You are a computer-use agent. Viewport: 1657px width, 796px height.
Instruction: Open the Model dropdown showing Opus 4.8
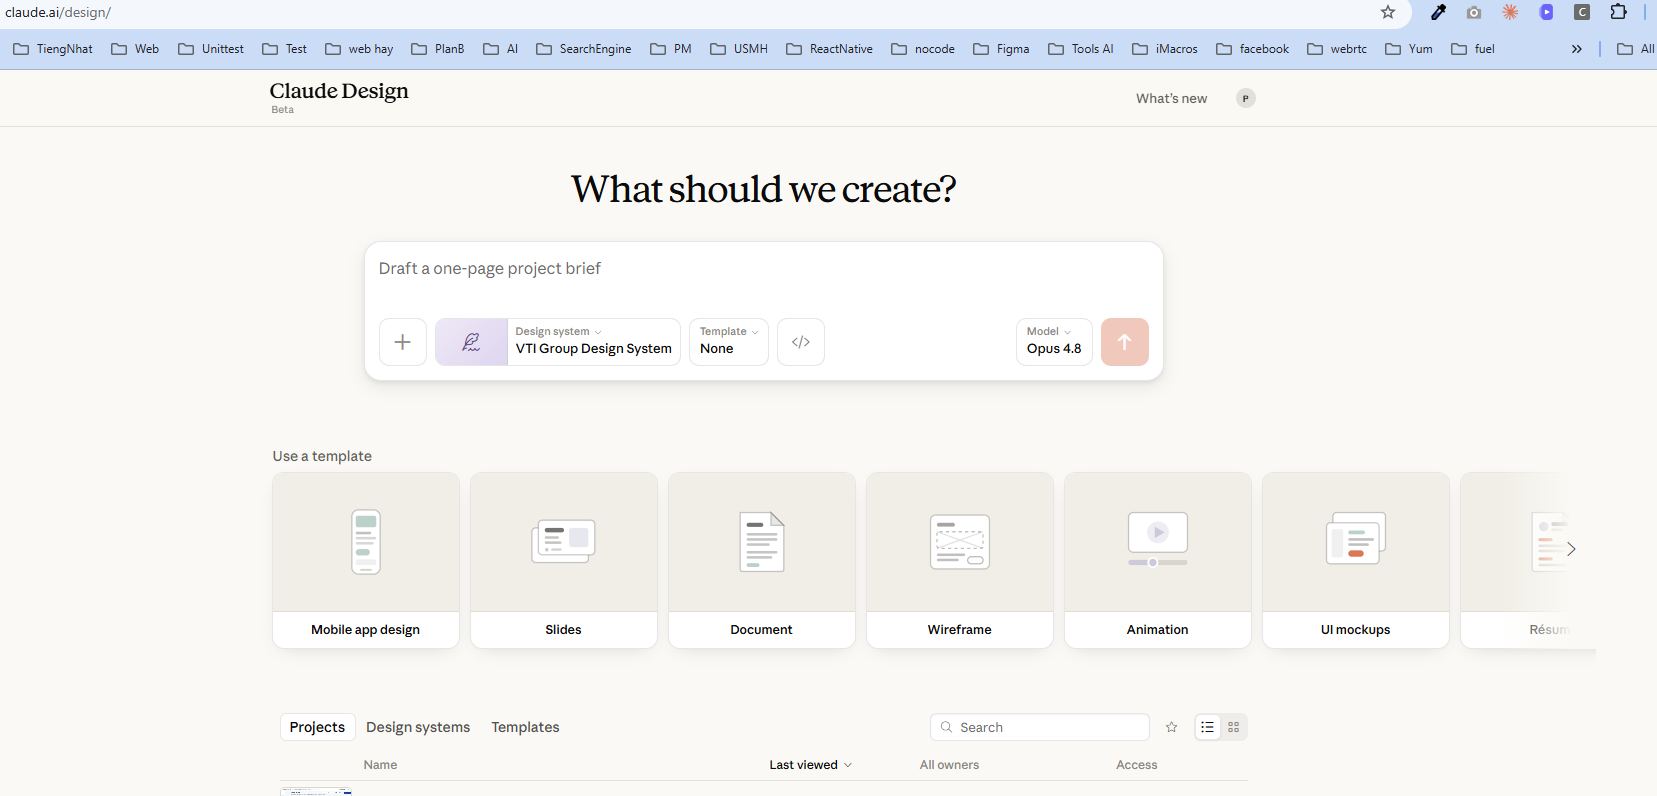[x=1054, y=342]
